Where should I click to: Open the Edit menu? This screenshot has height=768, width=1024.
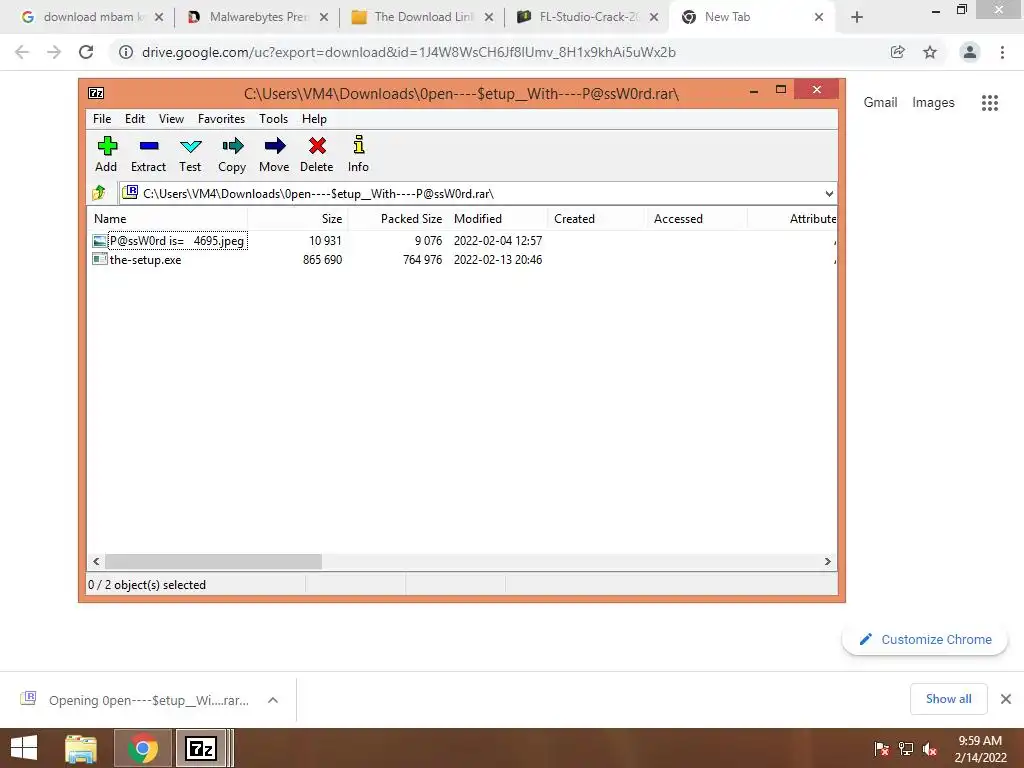click(x=135, y=119)
